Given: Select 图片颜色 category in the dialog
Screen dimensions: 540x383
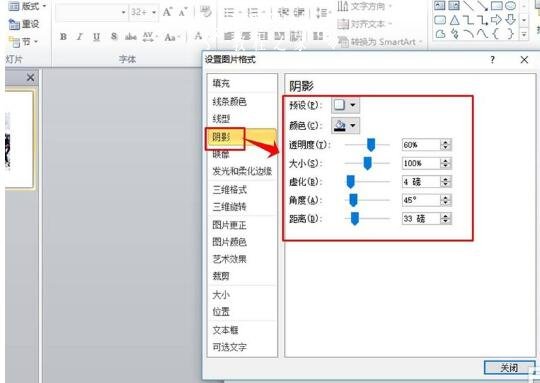Looking at the screenshot, I should pyautogui.click(x=242, y=242).
